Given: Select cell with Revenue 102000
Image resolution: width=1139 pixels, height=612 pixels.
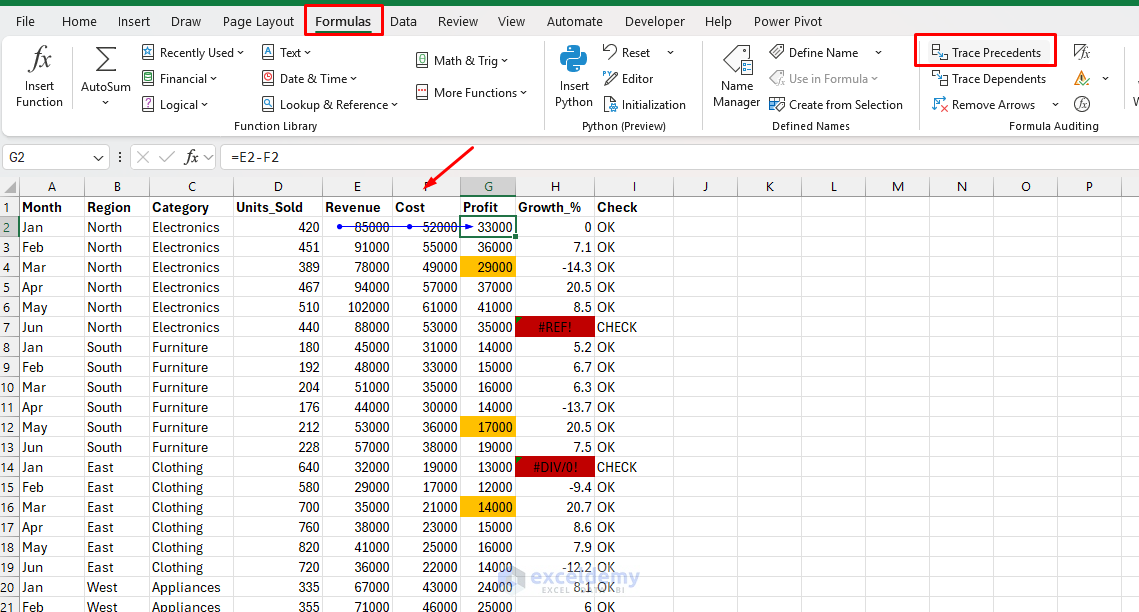Looking at the screenshot, I should [x=357, y=307].
